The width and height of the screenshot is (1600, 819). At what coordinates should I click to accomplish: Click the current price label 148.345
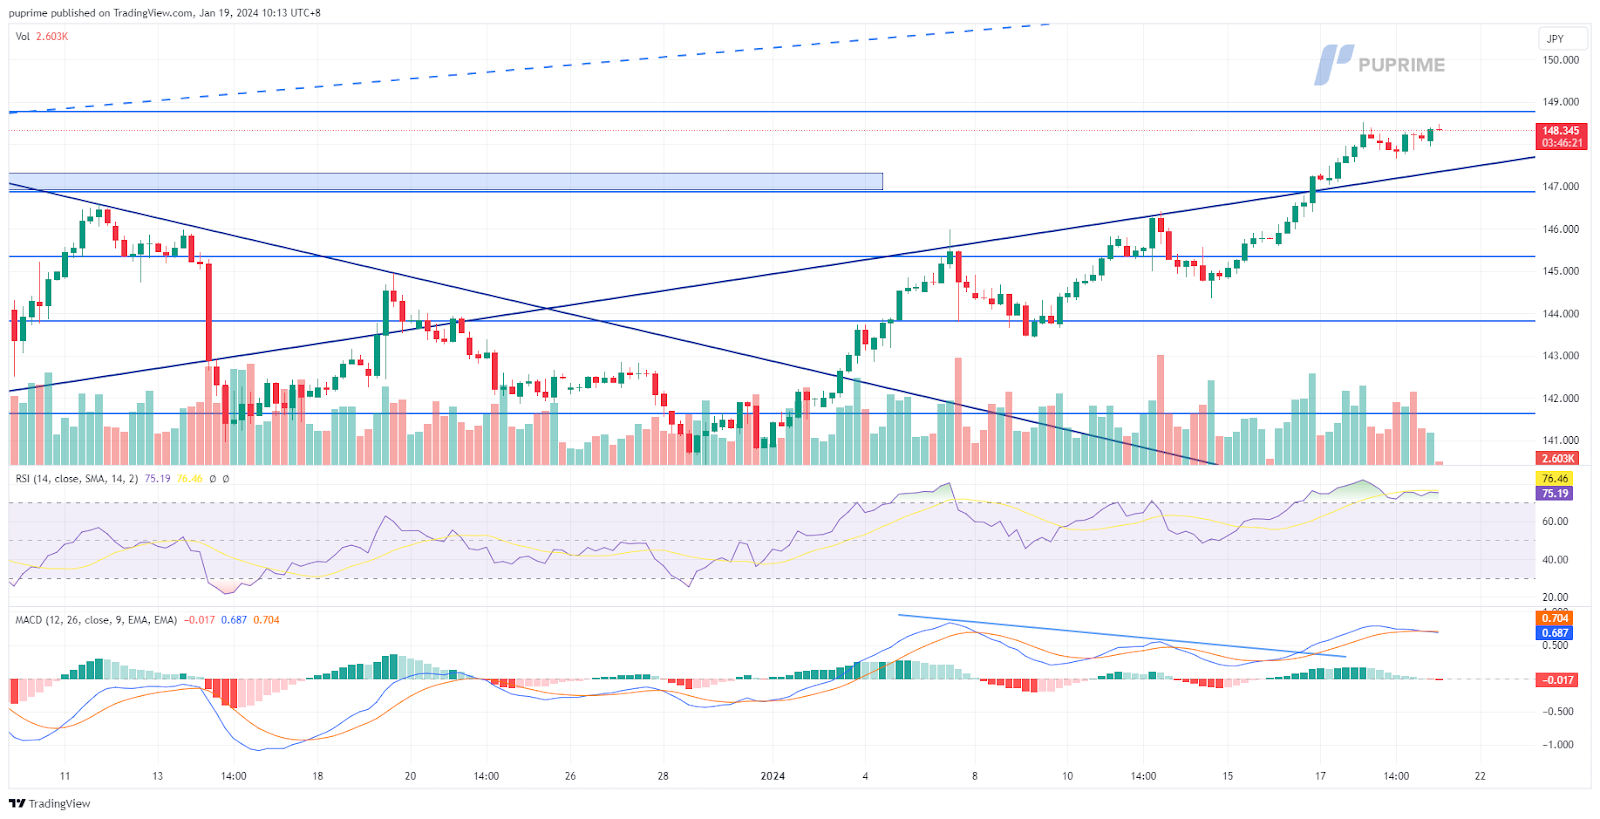[1561, 131]
